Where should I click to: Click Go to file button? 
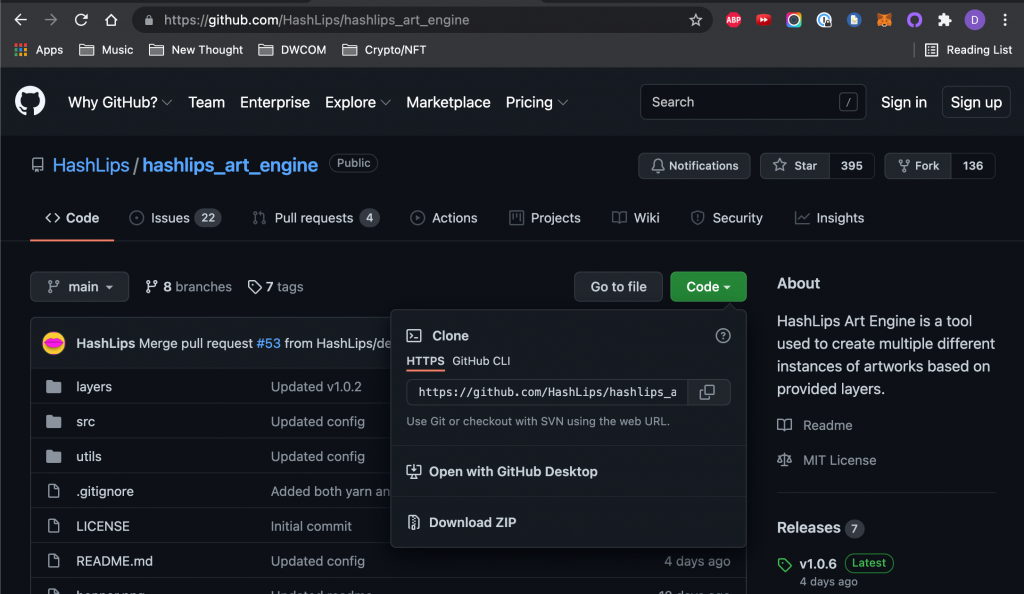coord(618,287)
